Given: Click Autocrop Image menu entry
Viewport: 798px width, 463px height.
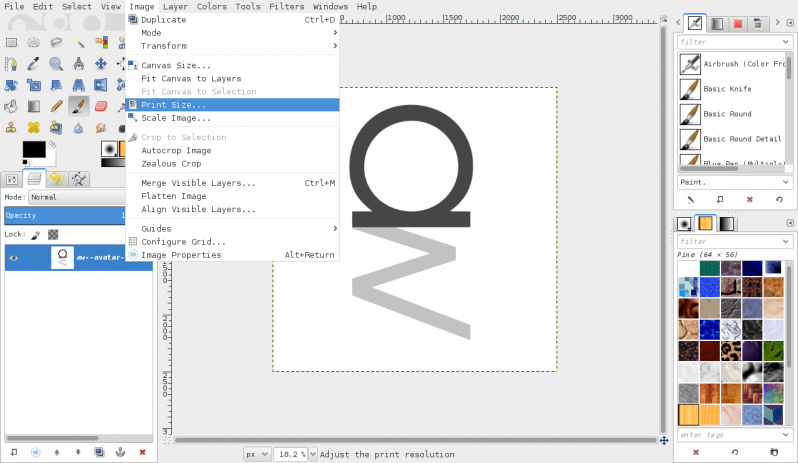Looking at the screenshot, I should click(x=233, y=151).
